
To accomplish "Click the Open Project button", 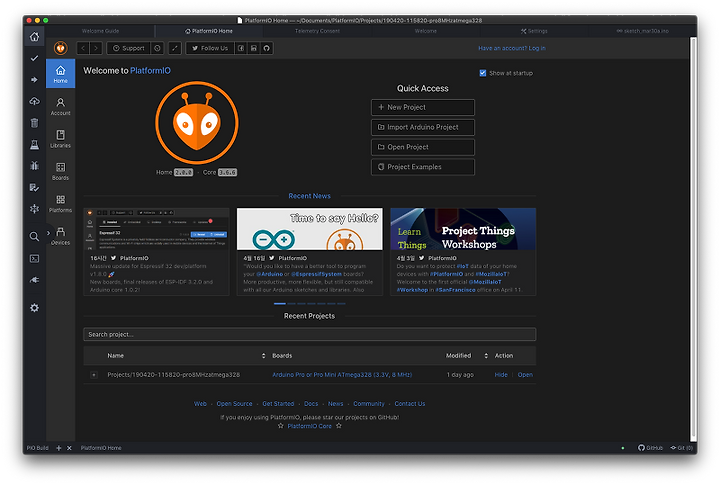I will pos(423,147).
